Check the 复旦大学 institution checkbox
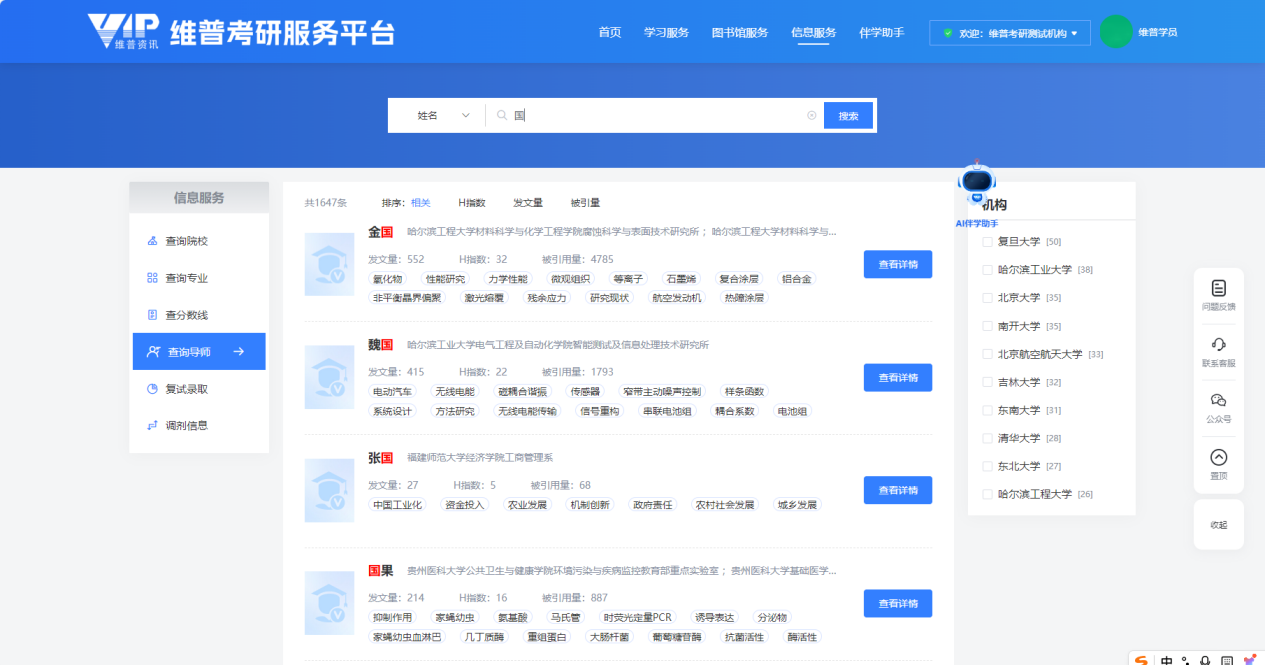The height and width of the screenshot is (665, 1265). pos(988,242)
